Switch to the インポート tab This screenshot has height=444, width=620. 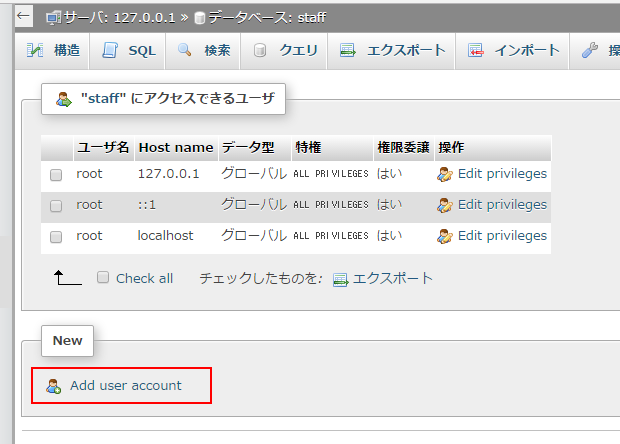[x=512, y=51]
